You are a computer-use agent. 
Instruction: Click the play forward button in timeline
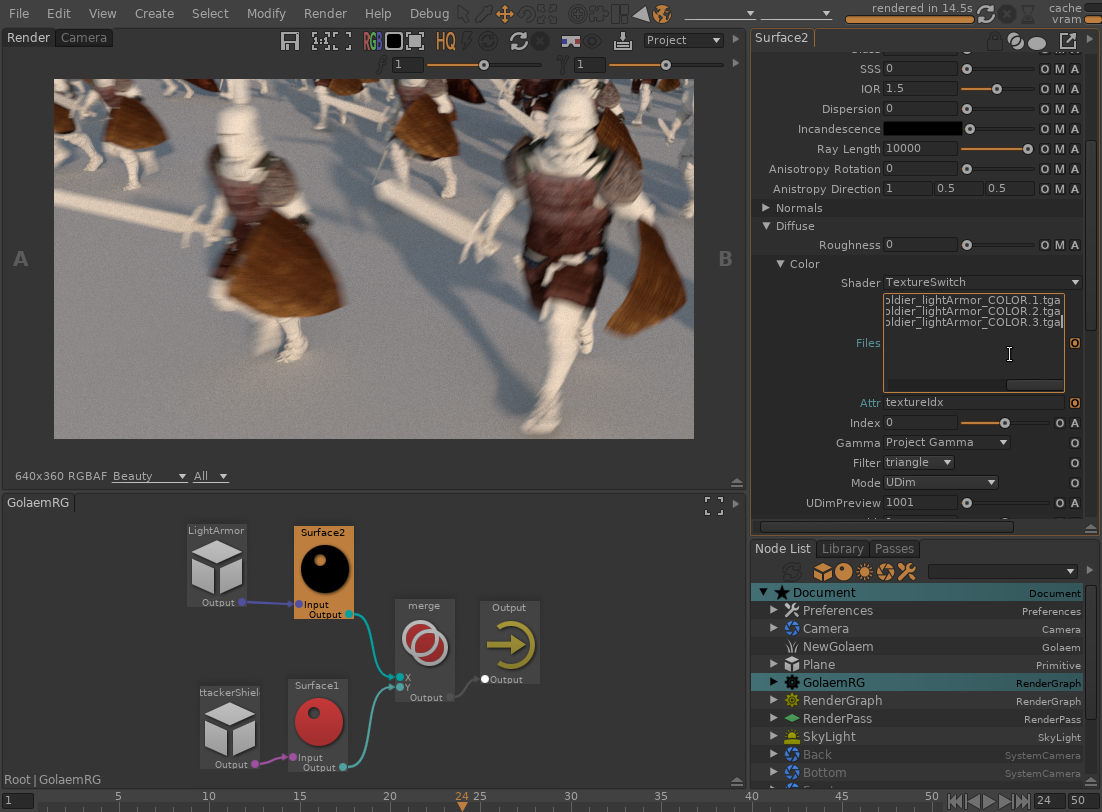tap(989, 801)
